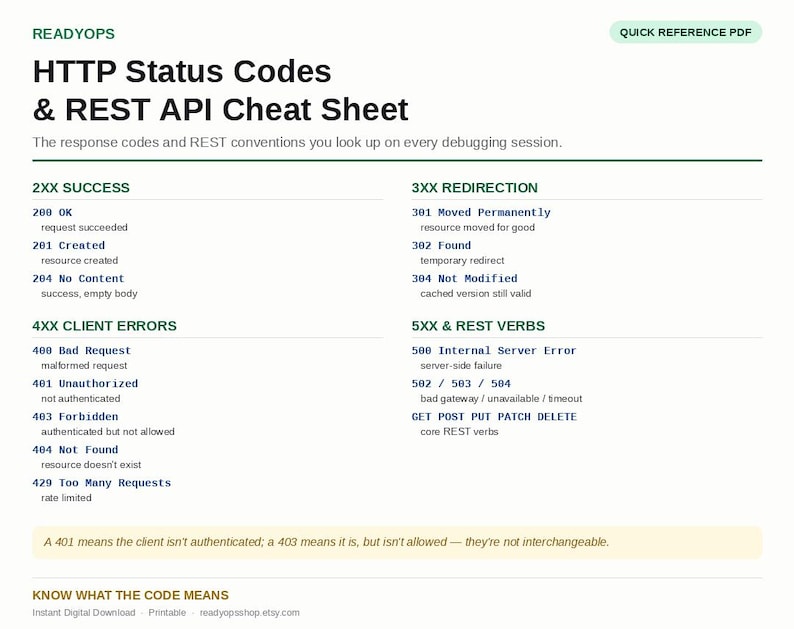Click the KNOW WHAT THE CODE MEANS tagline

pyautogui.click(x=130, y=595)
